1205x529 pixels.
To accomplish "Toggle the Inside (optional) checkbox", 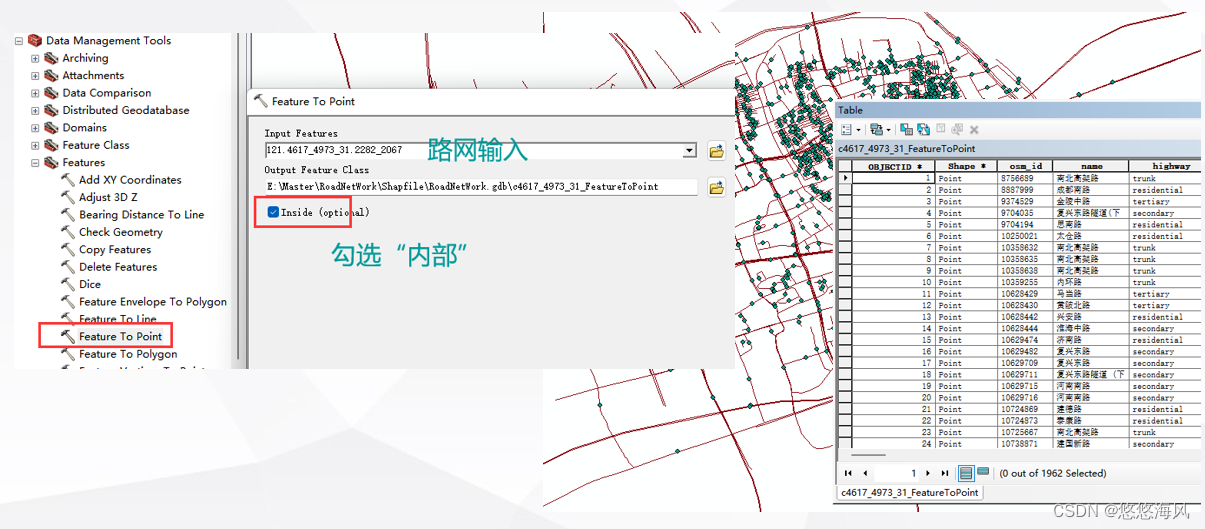I will [x=273, y=212].
